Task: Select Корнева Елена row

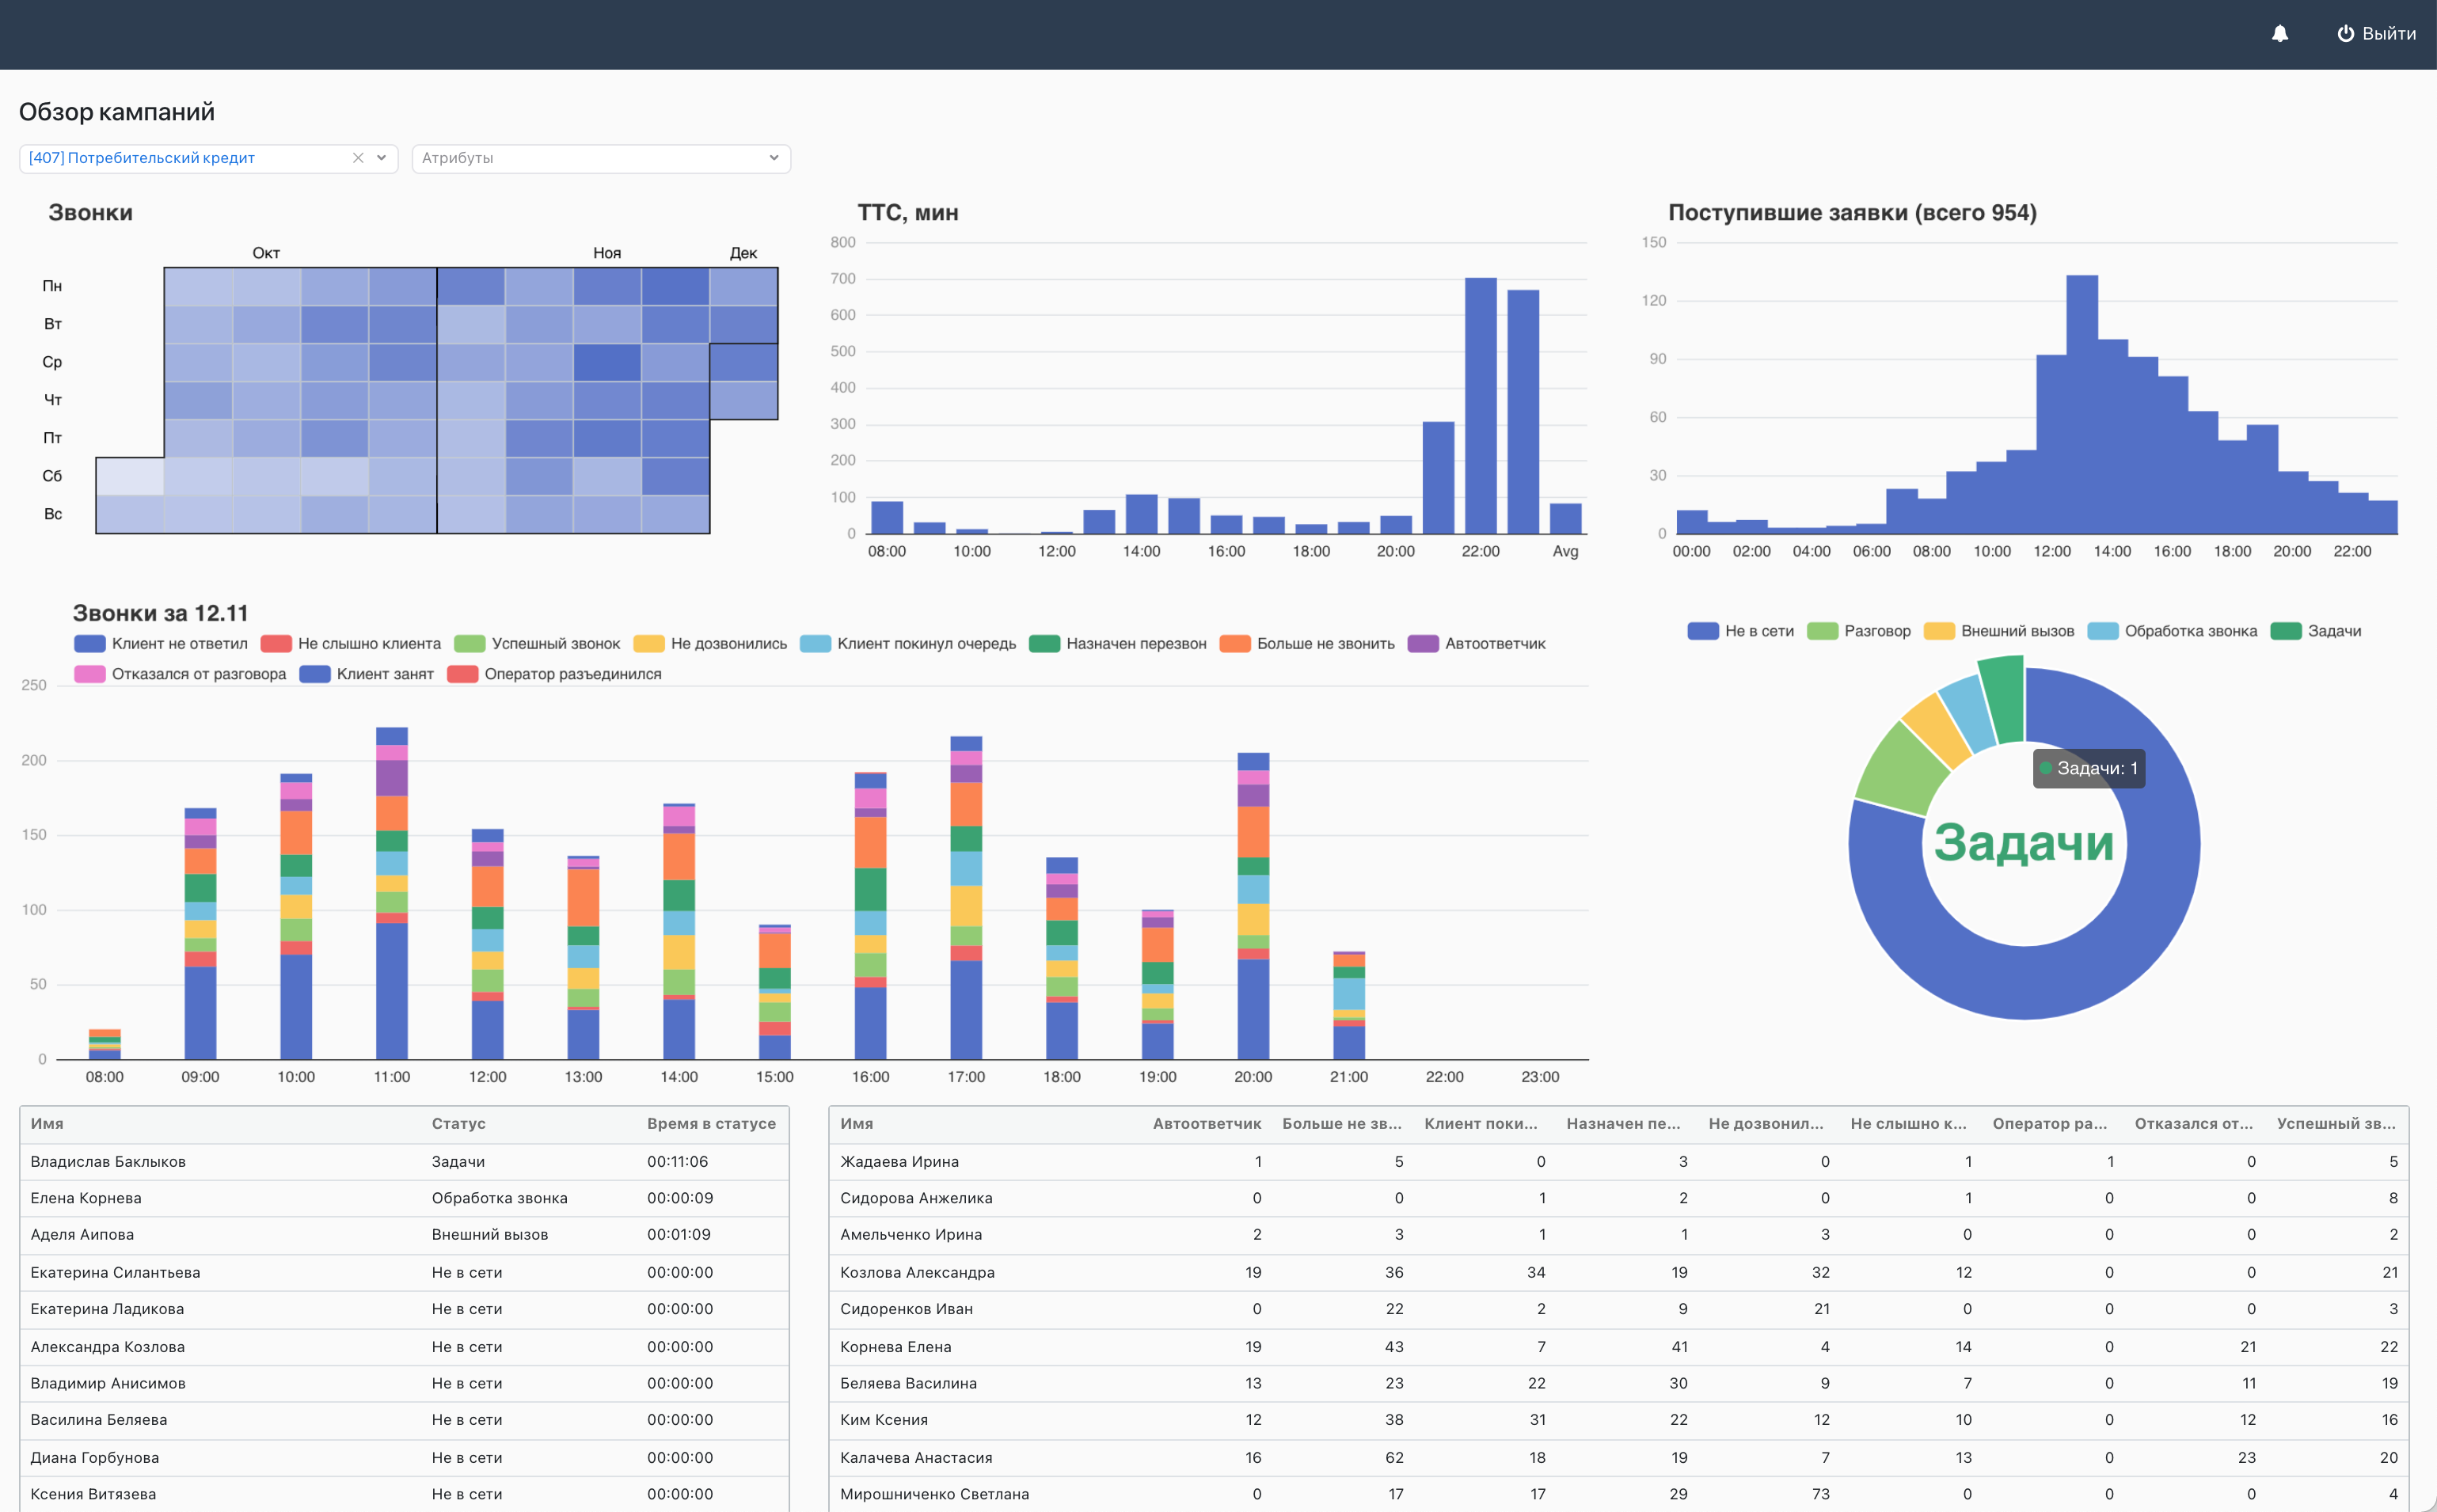Action: pyautogui.click(x=1618, y=1347)
